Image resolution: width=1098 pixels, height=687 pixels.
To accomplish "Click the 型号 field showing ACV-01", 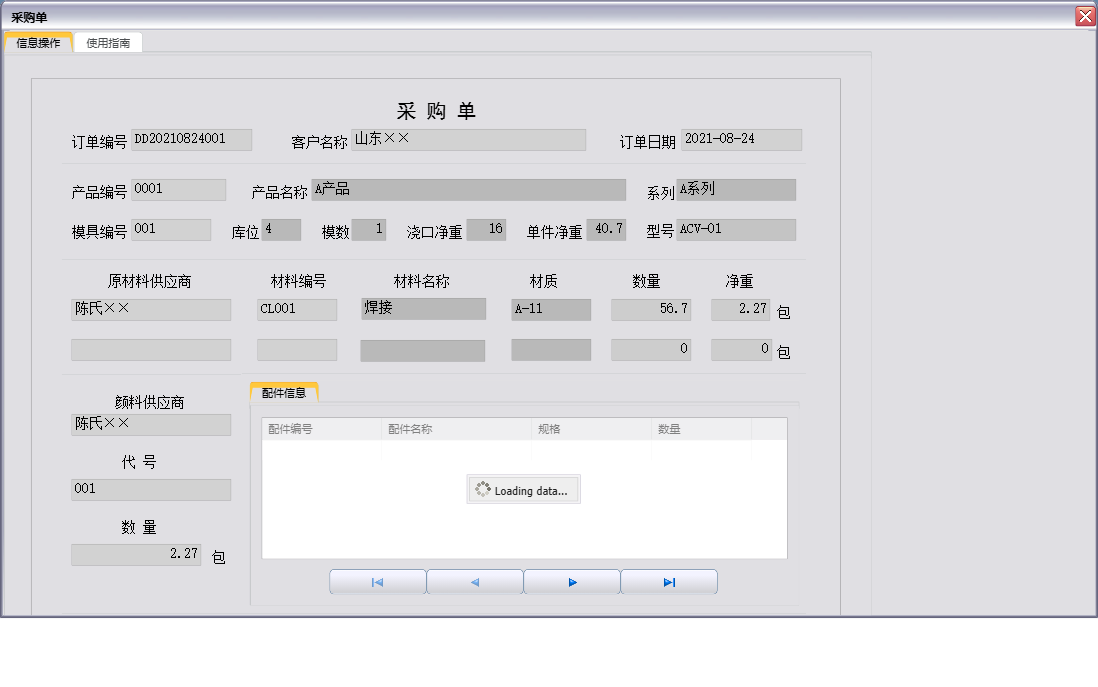I will (736, 229).
